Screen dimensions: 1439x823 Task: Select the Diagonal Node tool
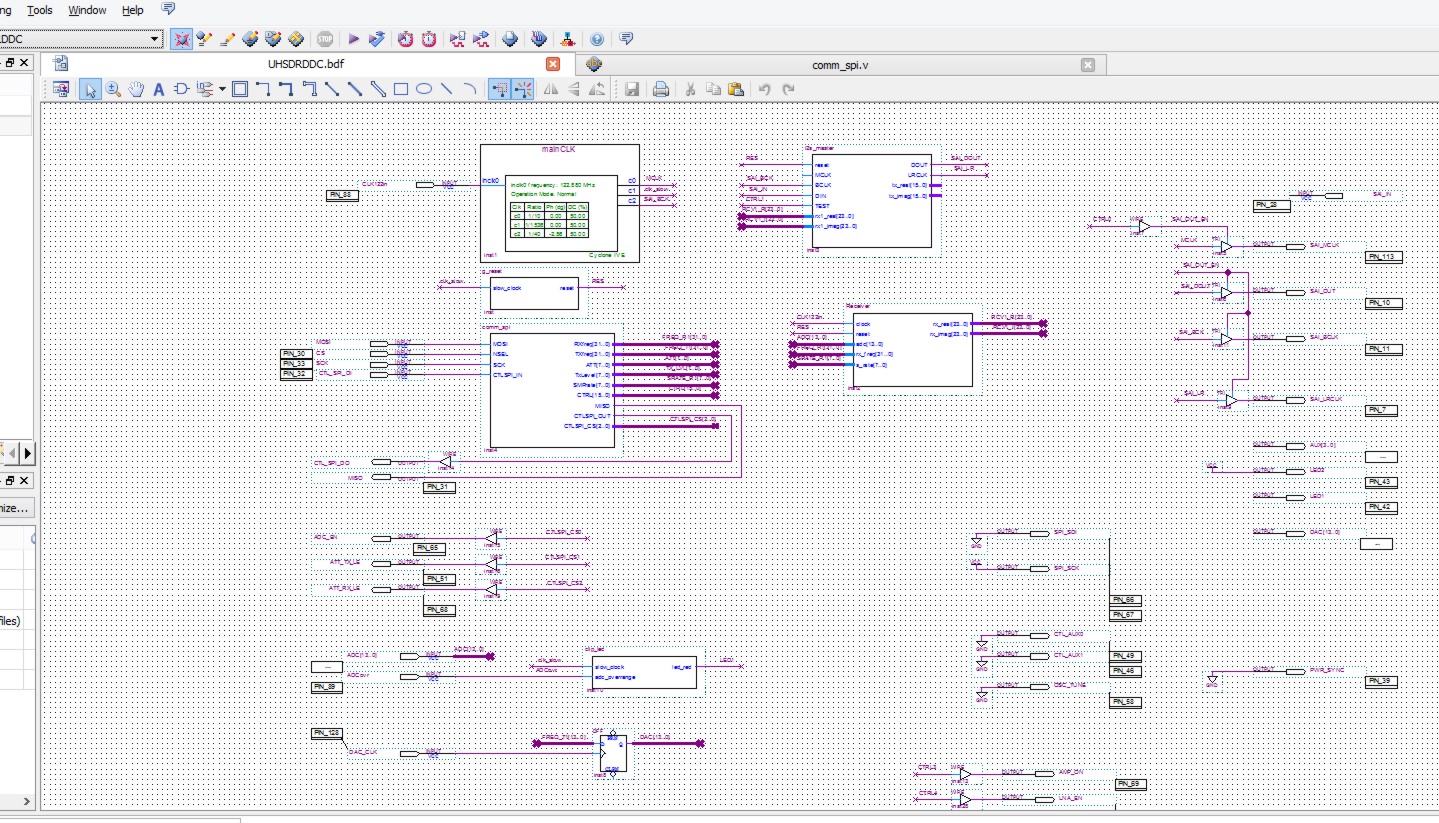pyautogui.click(x=332, y=90)
